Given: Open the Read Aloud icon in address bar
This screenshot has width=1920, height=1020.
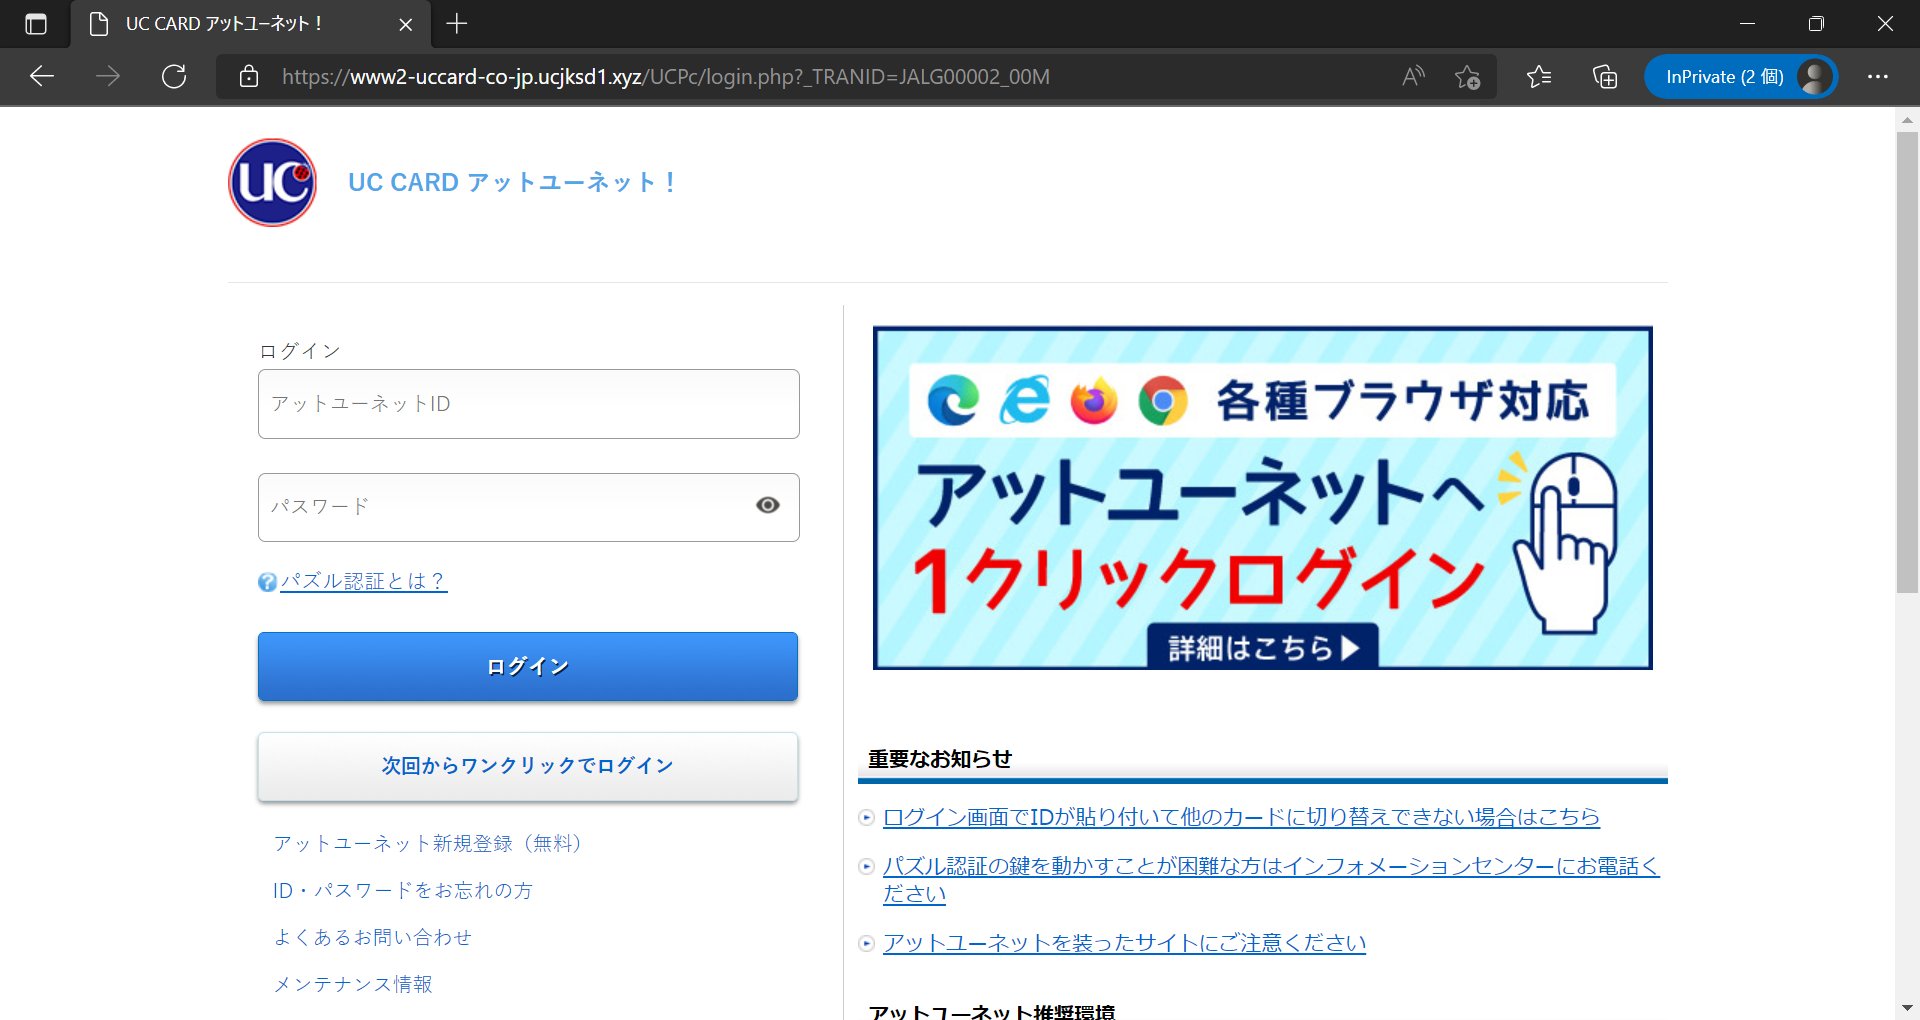Looking at the screenshot, I should pyautogui.click(x=1413, y=77).
